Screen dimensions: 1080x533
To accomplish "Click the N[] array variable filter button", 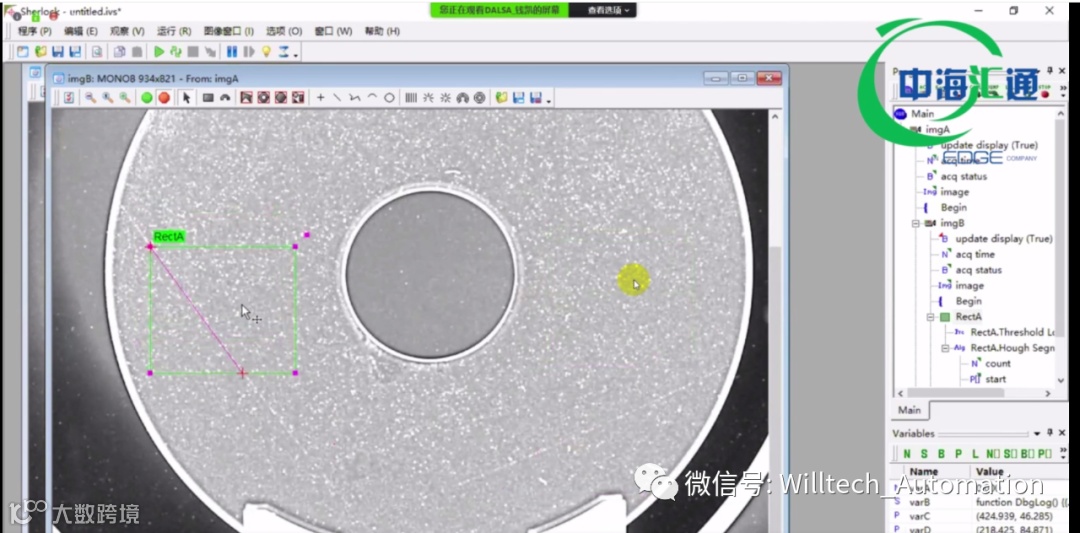I will coord(993,454).
